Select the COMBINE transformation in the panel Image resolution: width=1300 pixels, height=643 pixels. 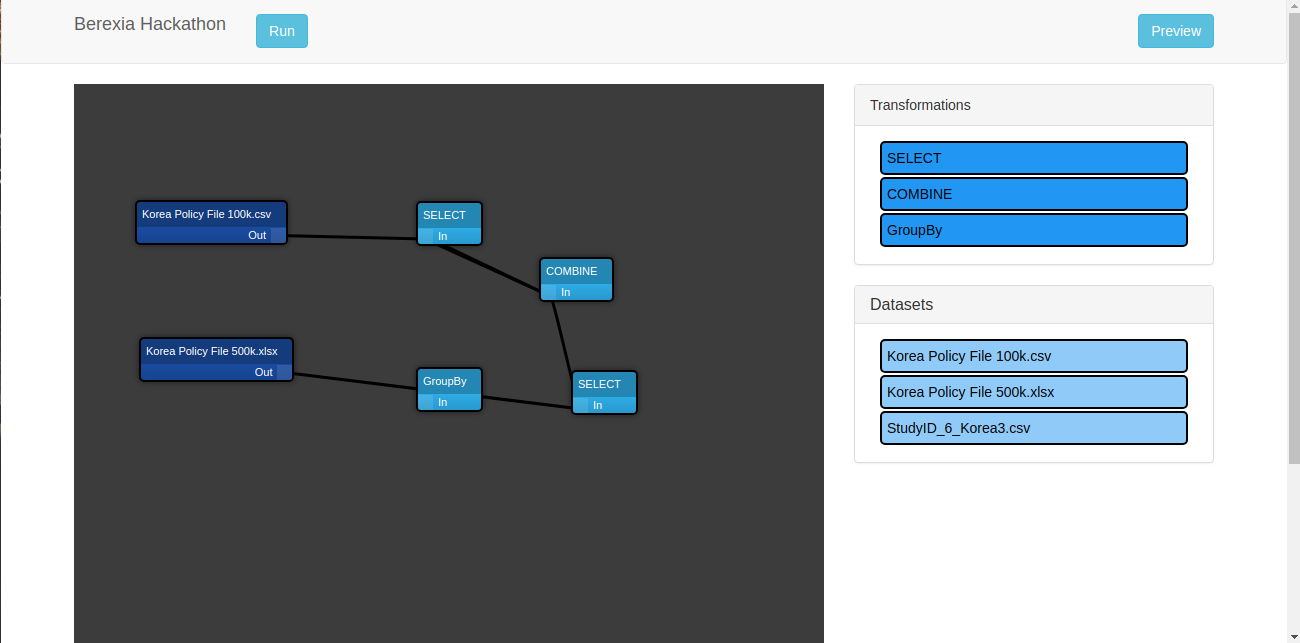click(1034, 194)
